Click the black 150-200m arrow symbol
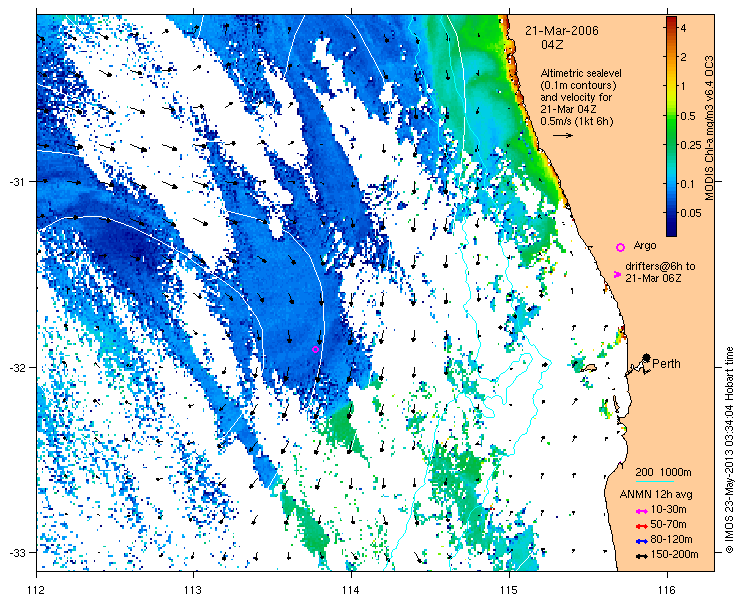This screenshot has width=740, height=600. click(641, 556)
